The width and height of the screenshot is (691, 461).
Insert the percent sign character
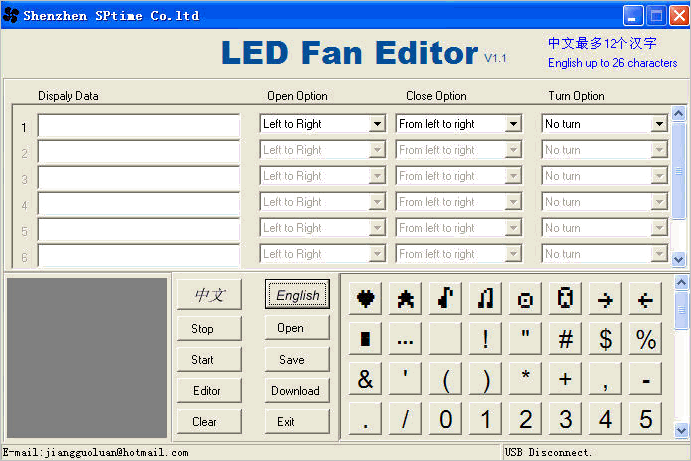pyautogui.click(x=646, y=338)
